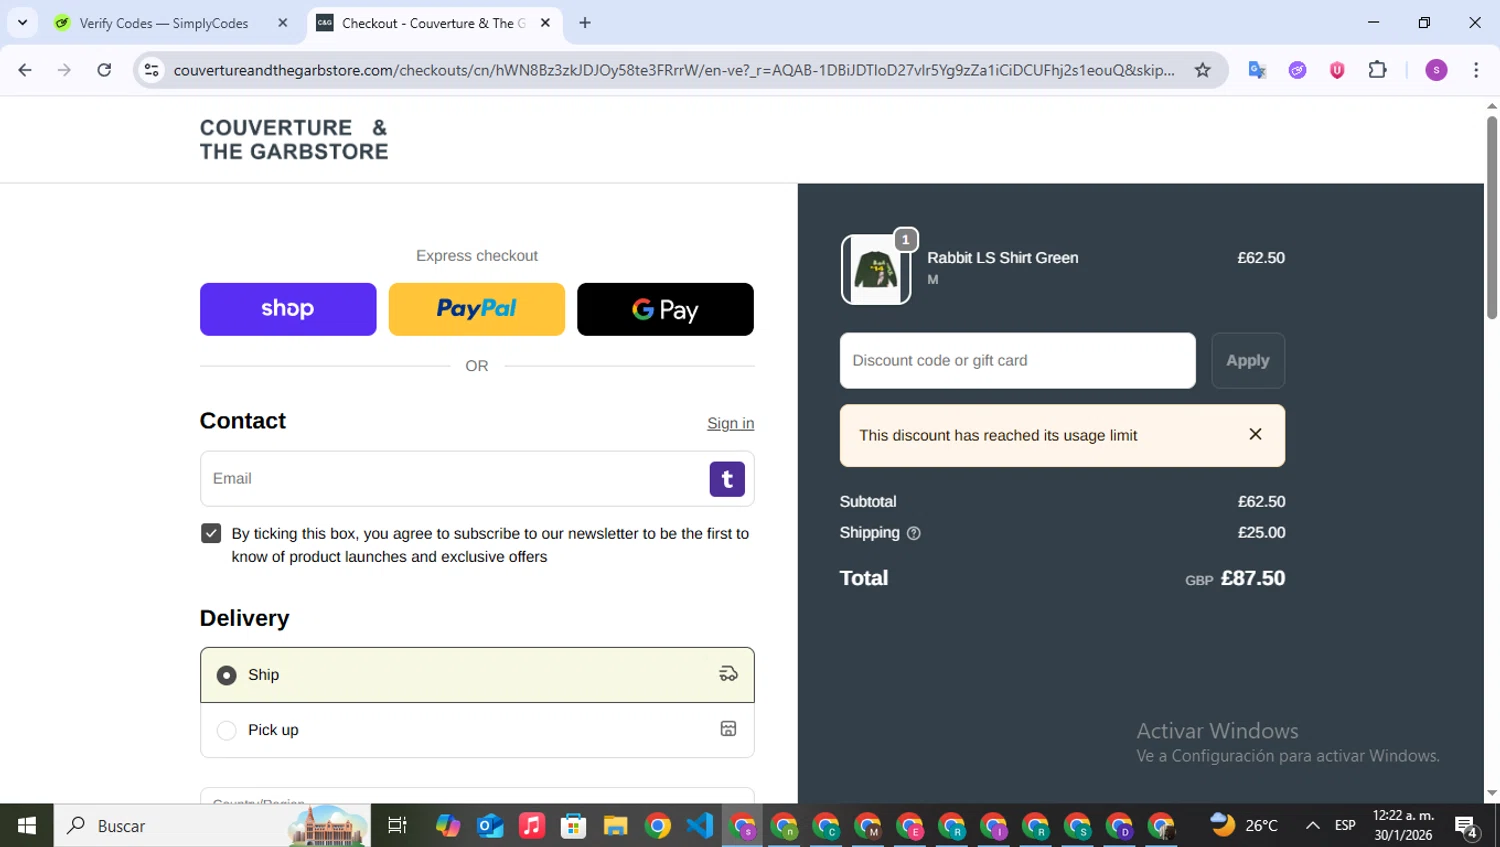
Task: Select the Pick up delivery option
Action: pos(477,730)
